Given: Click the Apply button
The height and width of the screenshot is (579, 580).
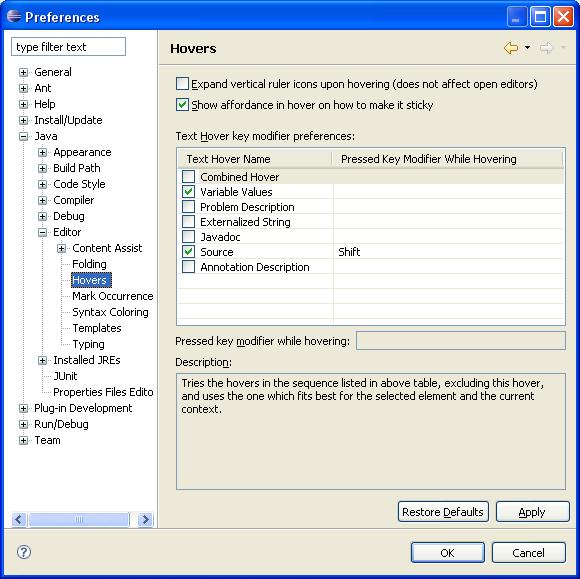Looking at the screenshot, I should click(532, 512).
